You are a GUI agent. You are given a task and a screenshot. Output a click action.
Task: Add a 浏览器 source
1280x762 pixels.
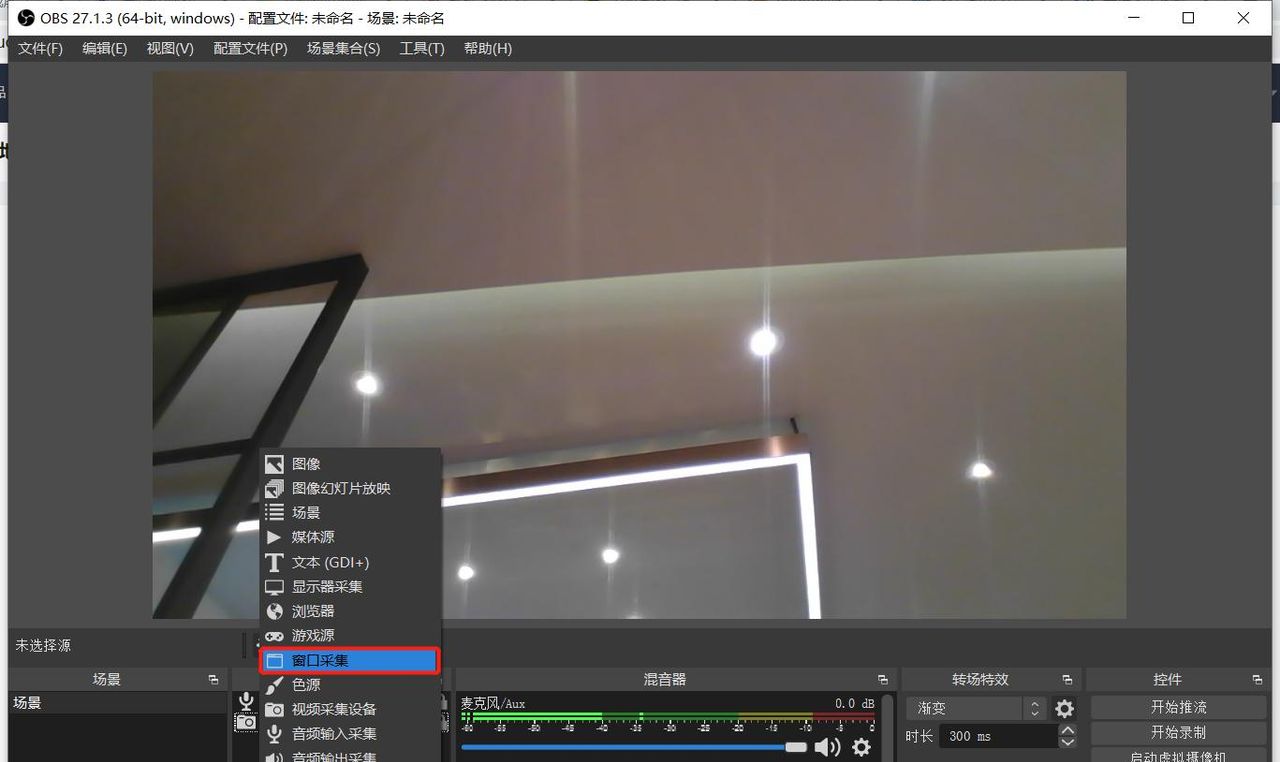(x=350, y=611)
